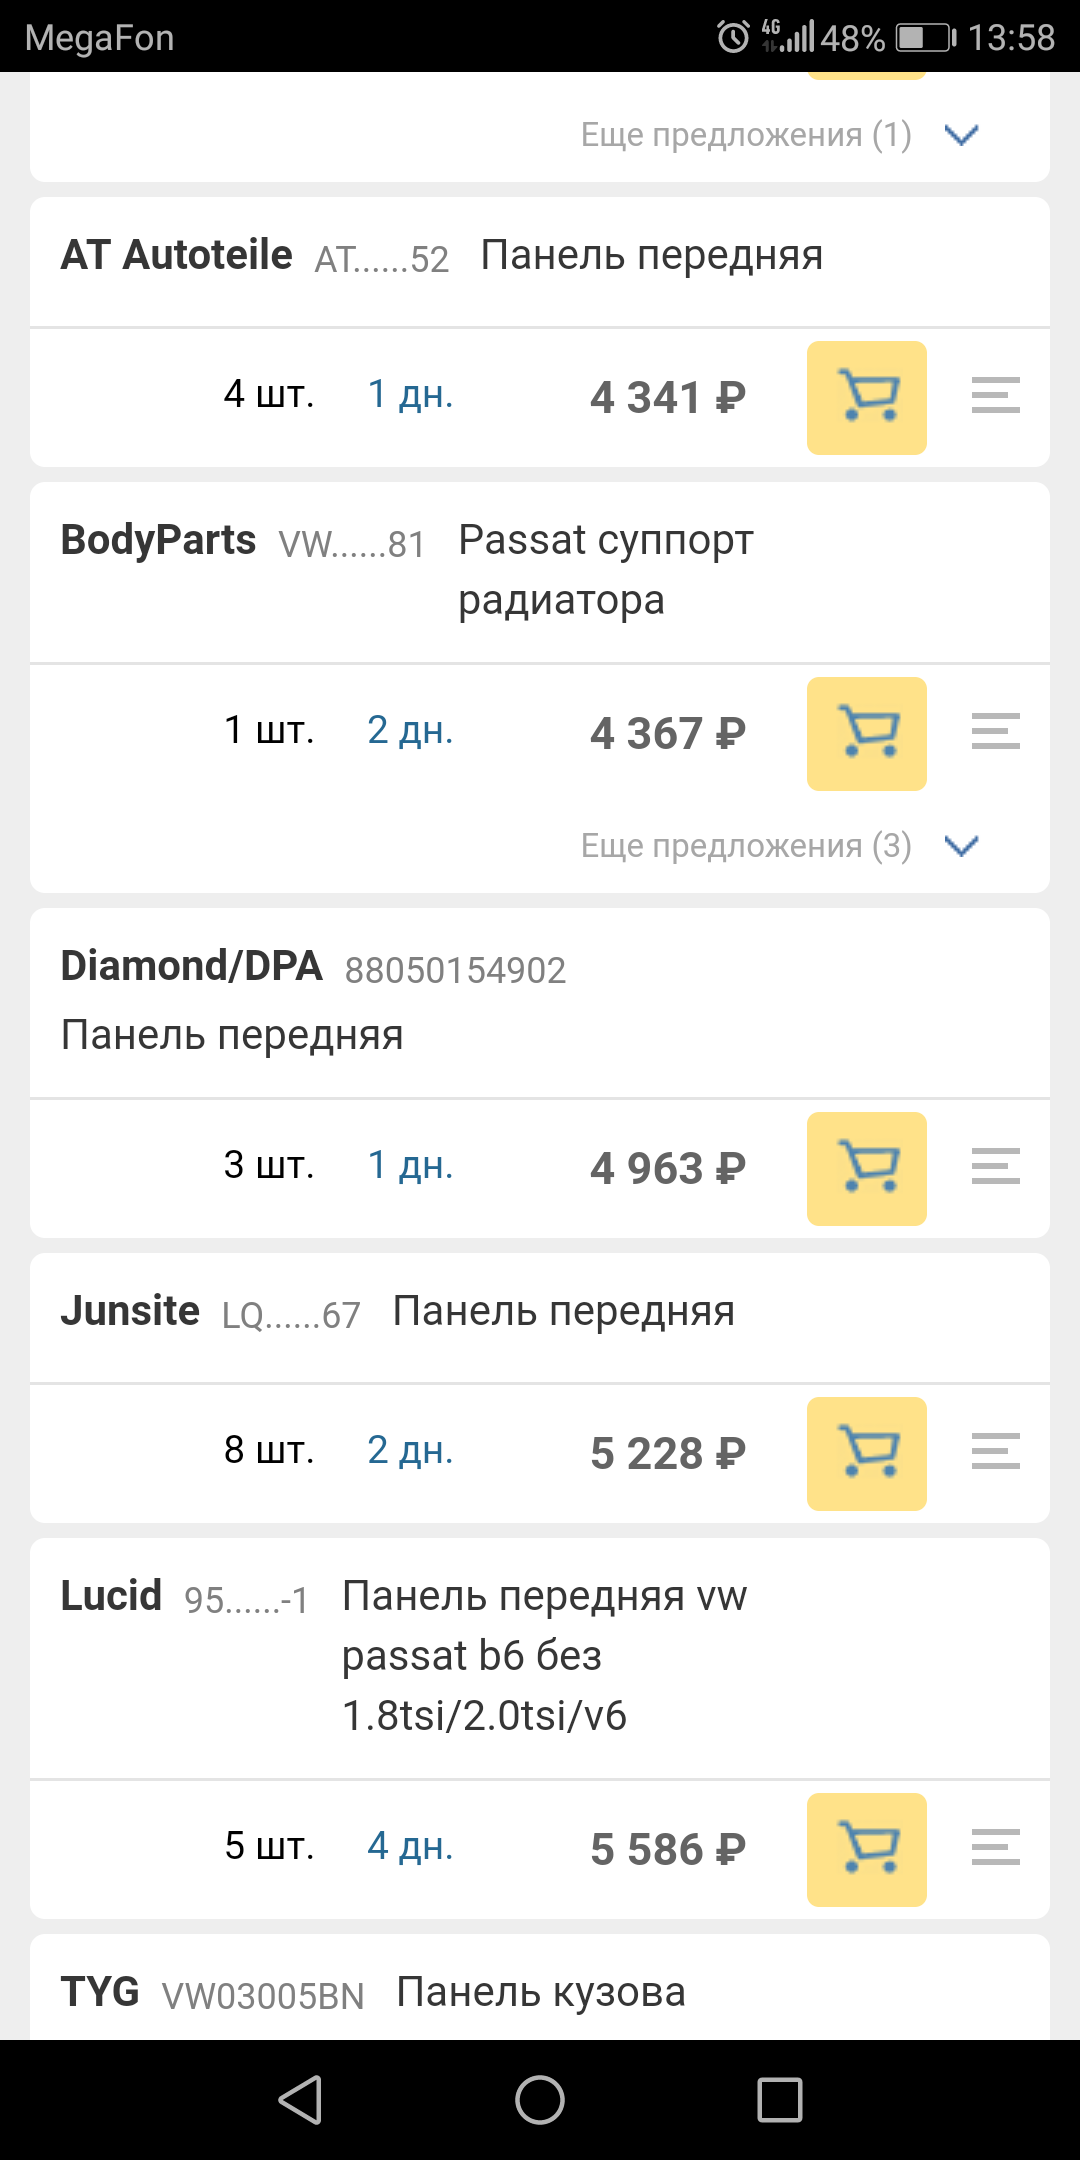Open details menu for Lucid 5 586 ₽ offer
The image size is (1080, 2160).
coord(995,1848)
